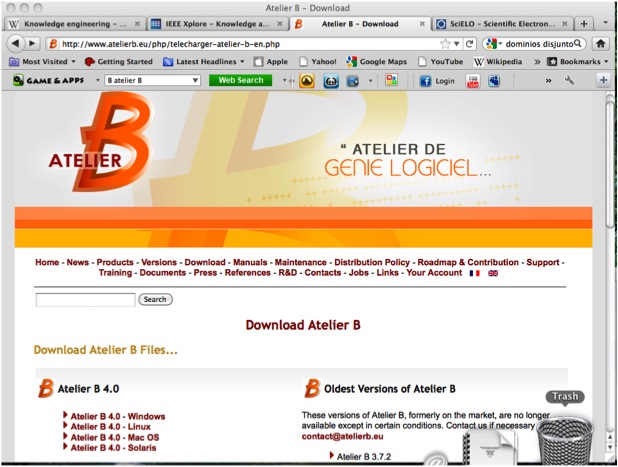The width and height of the screenshot is (618, 467).
Task: Open the Apple bookmark
Action: point(271,61)
